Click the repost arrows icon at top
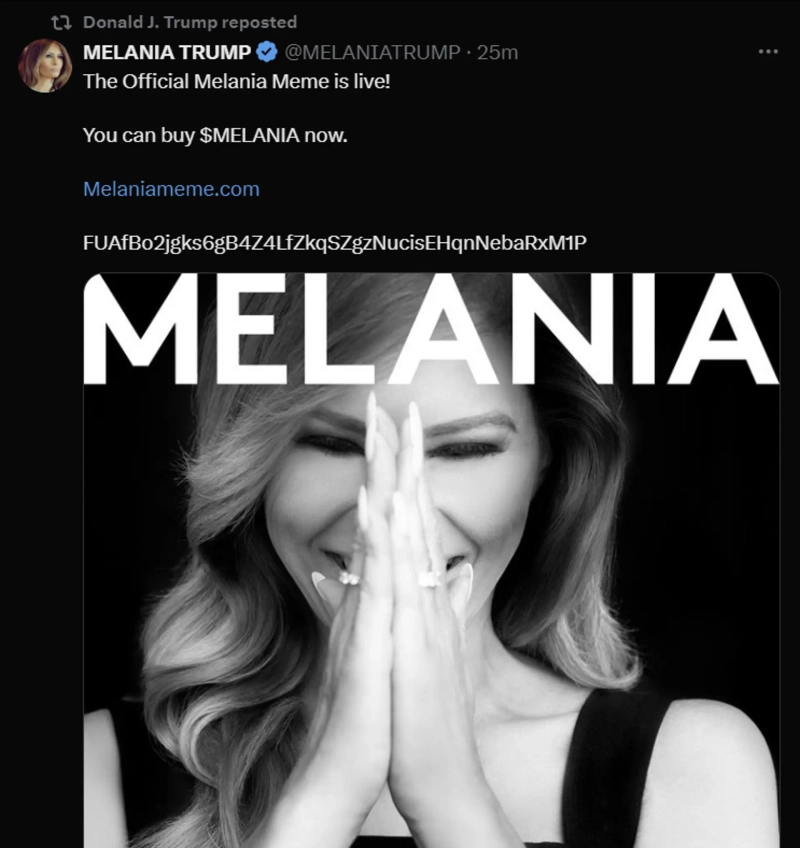Viewport: 800px width, 848px height. (x=60, y=22)
